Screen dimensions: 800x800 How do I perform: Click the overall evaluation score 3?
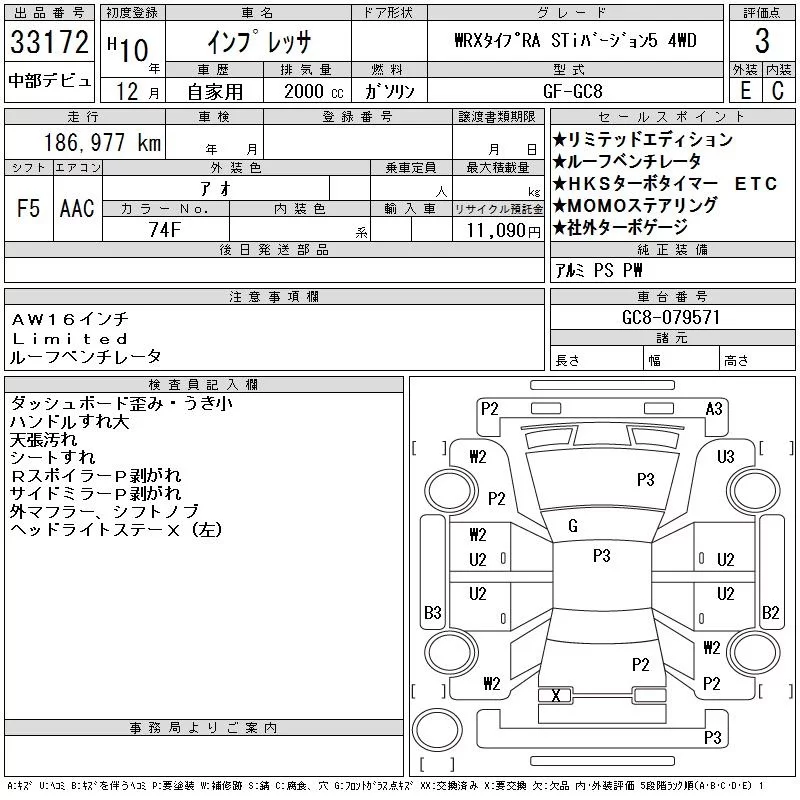click(762, 41)
